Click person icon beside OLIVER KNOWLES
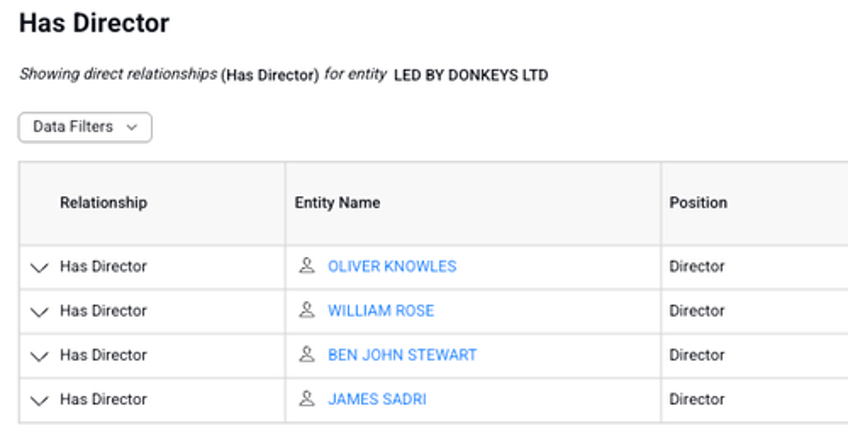The image size is (848, 435). (x=307, y=266)
